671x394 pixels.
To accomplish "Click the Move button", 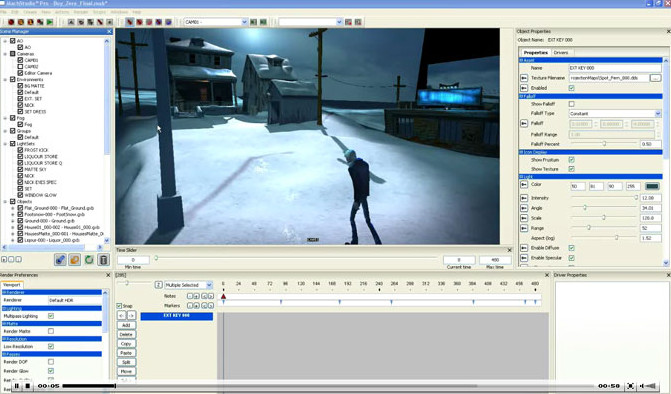I will (126, 371).
